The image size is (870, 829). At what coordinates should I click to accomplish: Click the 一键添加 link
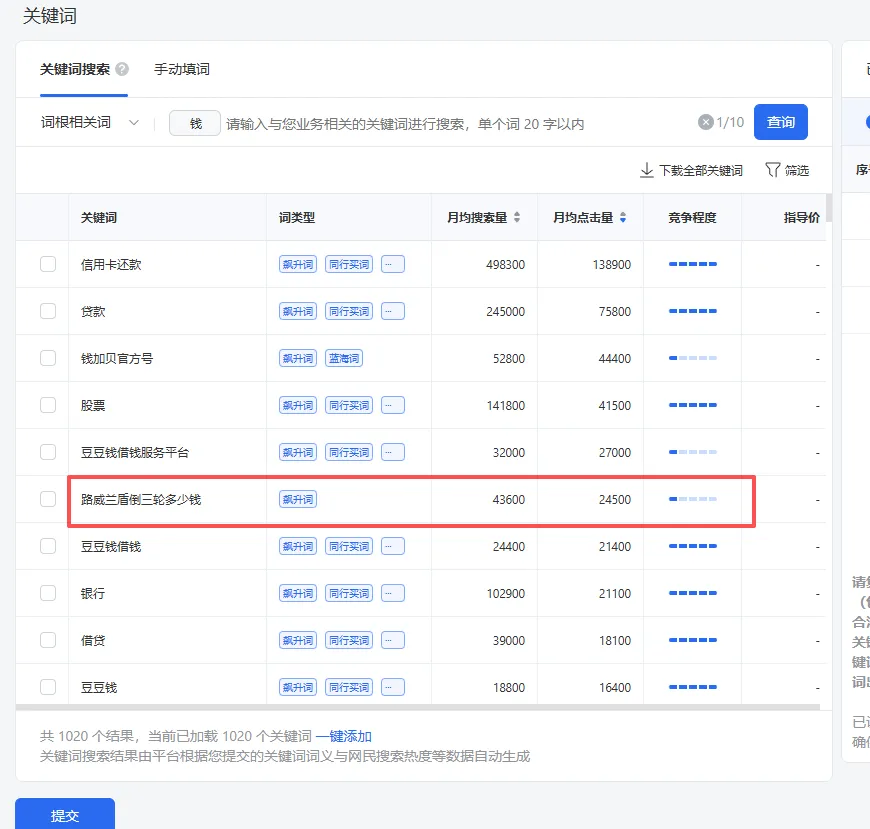click(x=343, y=736)
